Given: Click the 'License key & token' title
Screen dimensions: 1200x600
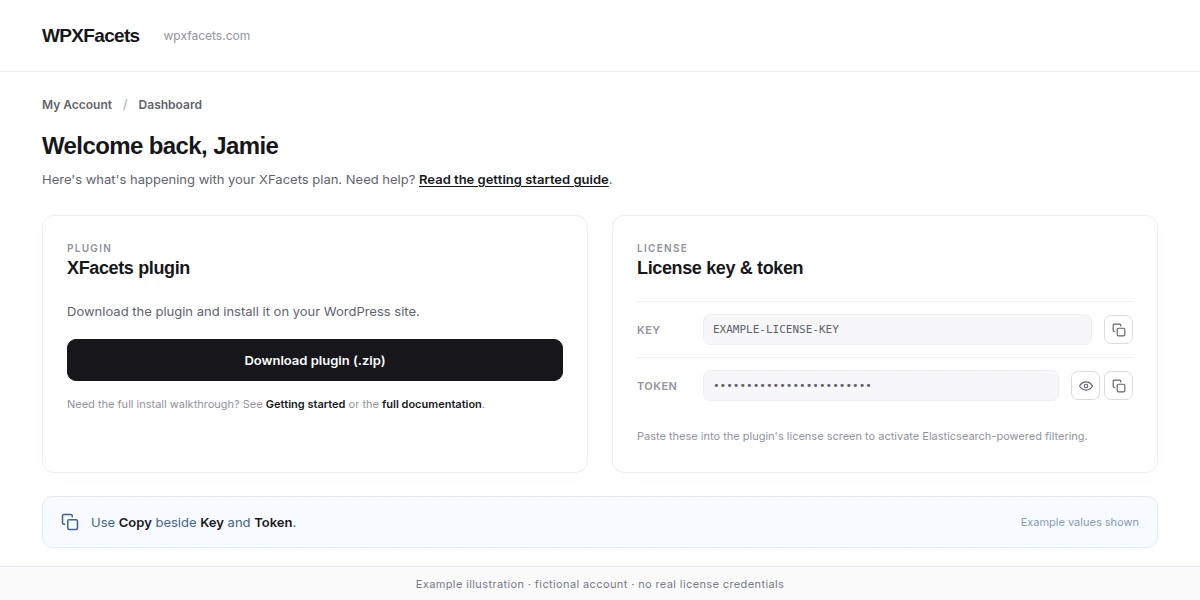Looking at the screenshot, I should click(720, 268).
